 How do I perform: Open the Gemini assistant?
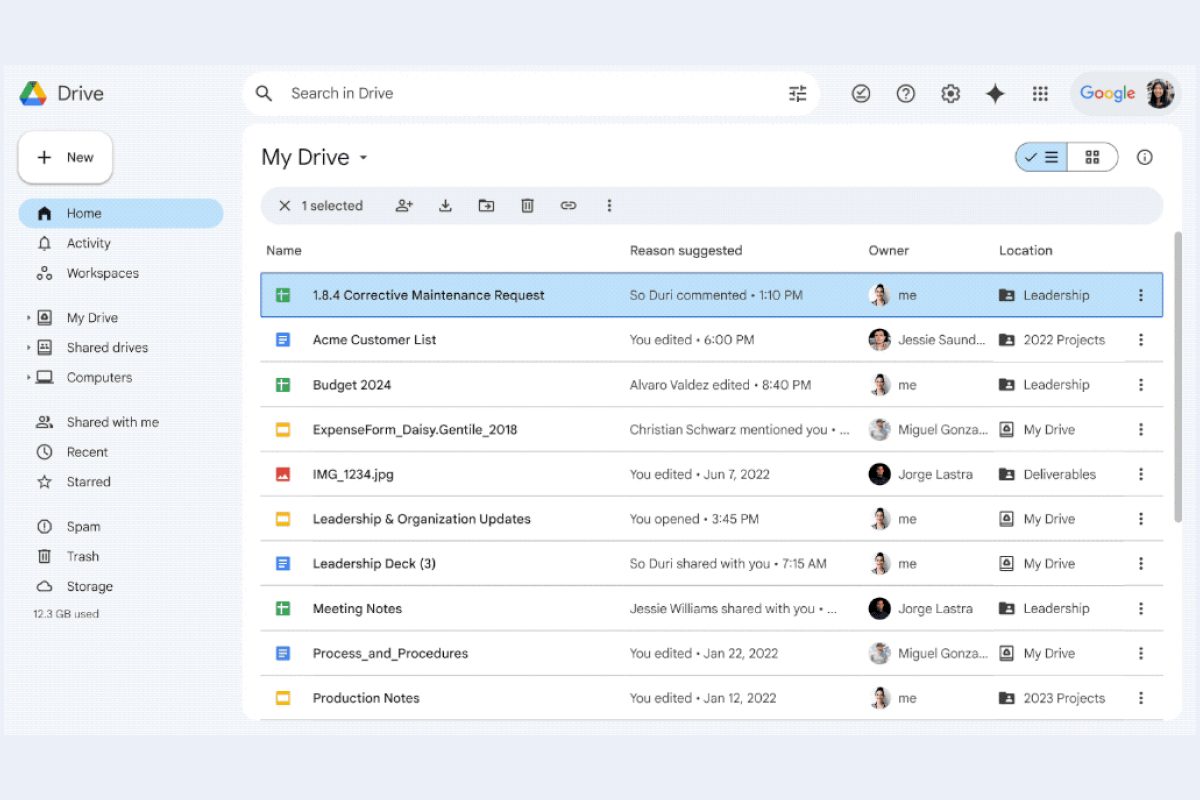tap(995, 93)
